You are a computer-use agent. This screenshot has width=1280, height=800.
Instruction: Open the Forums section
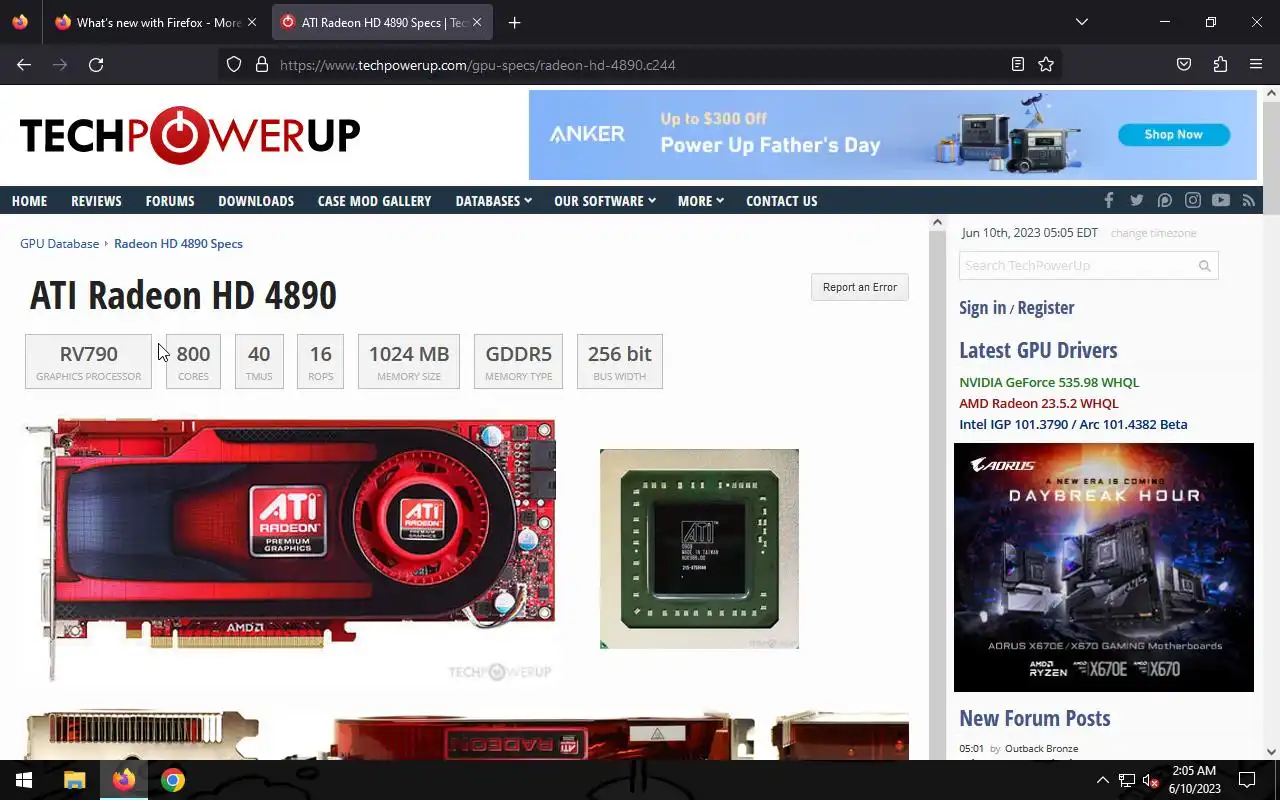(170, 201)
